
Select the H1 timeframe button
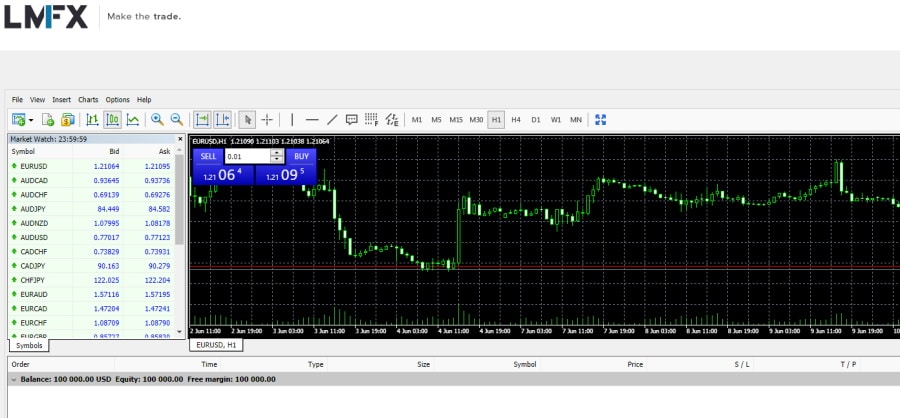point(496,120)
